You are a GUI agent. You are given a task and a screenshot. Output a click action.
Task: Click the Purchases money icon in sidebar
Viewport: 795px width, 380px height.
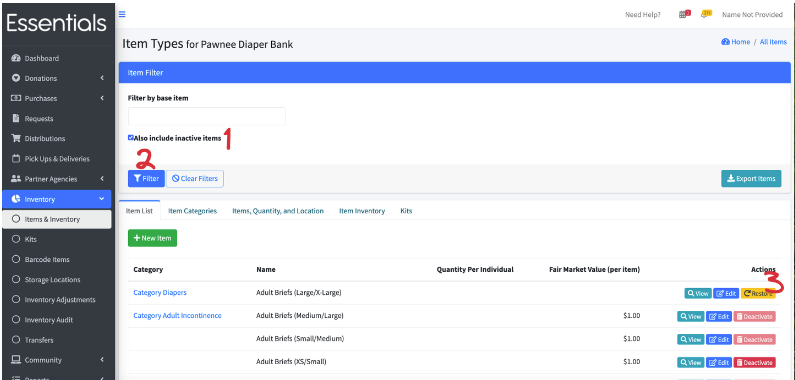(16, 98)
